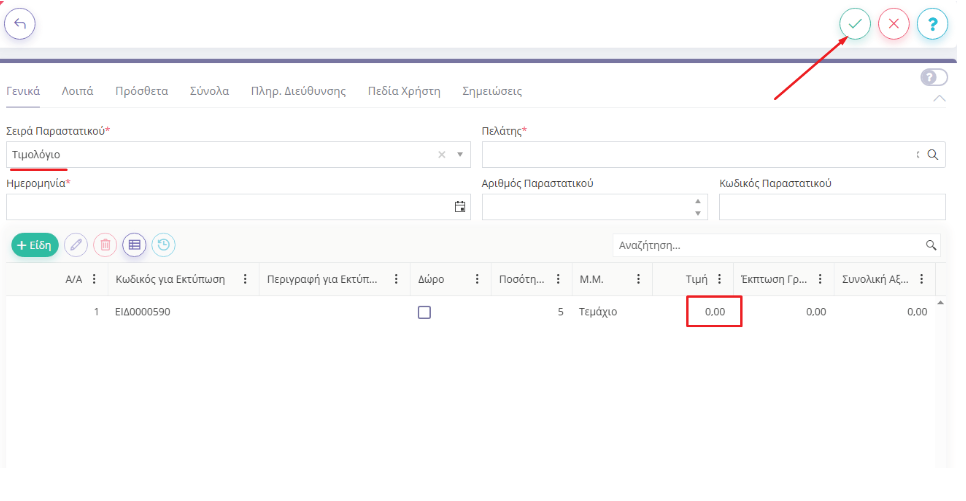Open help via the question mark icon
This screenshot has height=501, width=966.
[932, 24]
